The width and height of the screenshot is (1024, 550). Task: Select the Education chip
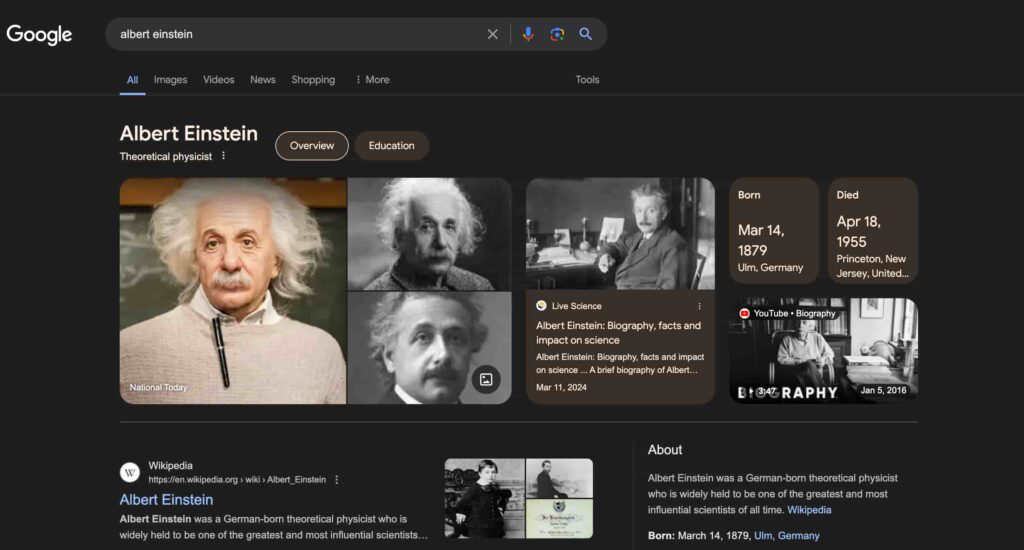tap(391, 146)
